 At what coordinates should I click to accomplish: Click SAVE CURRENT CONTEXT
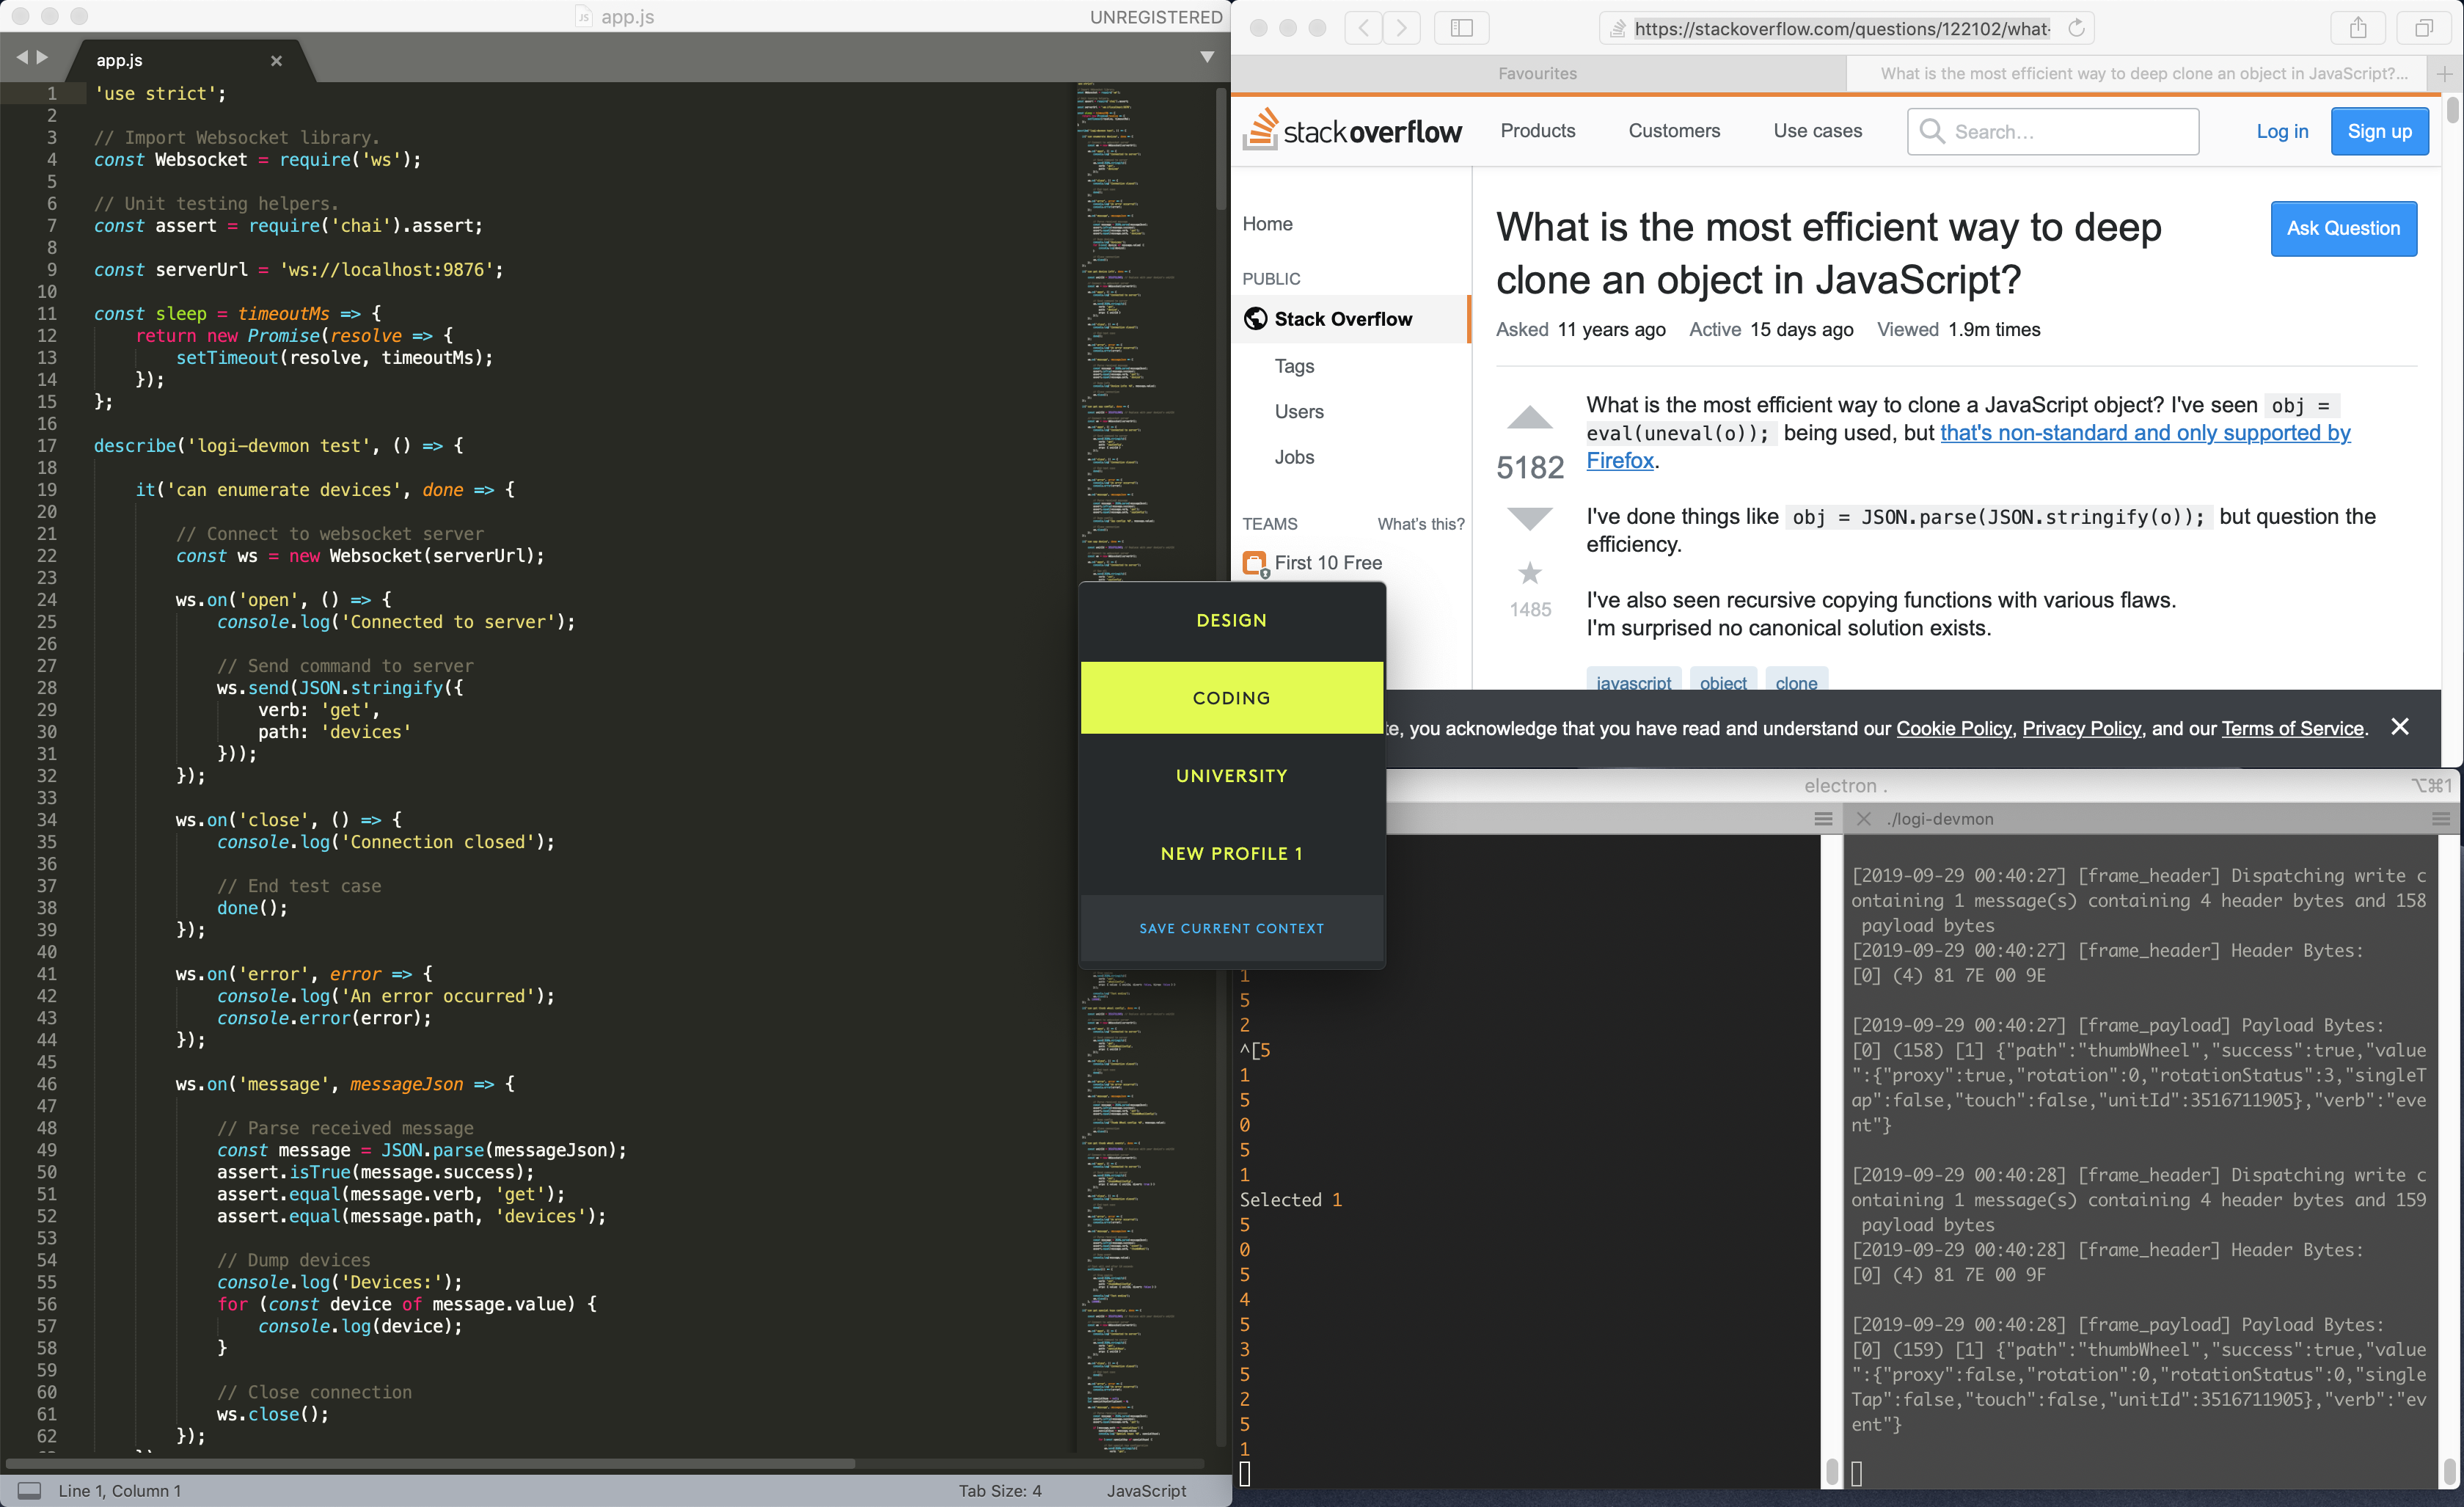tap(1231, 928)
